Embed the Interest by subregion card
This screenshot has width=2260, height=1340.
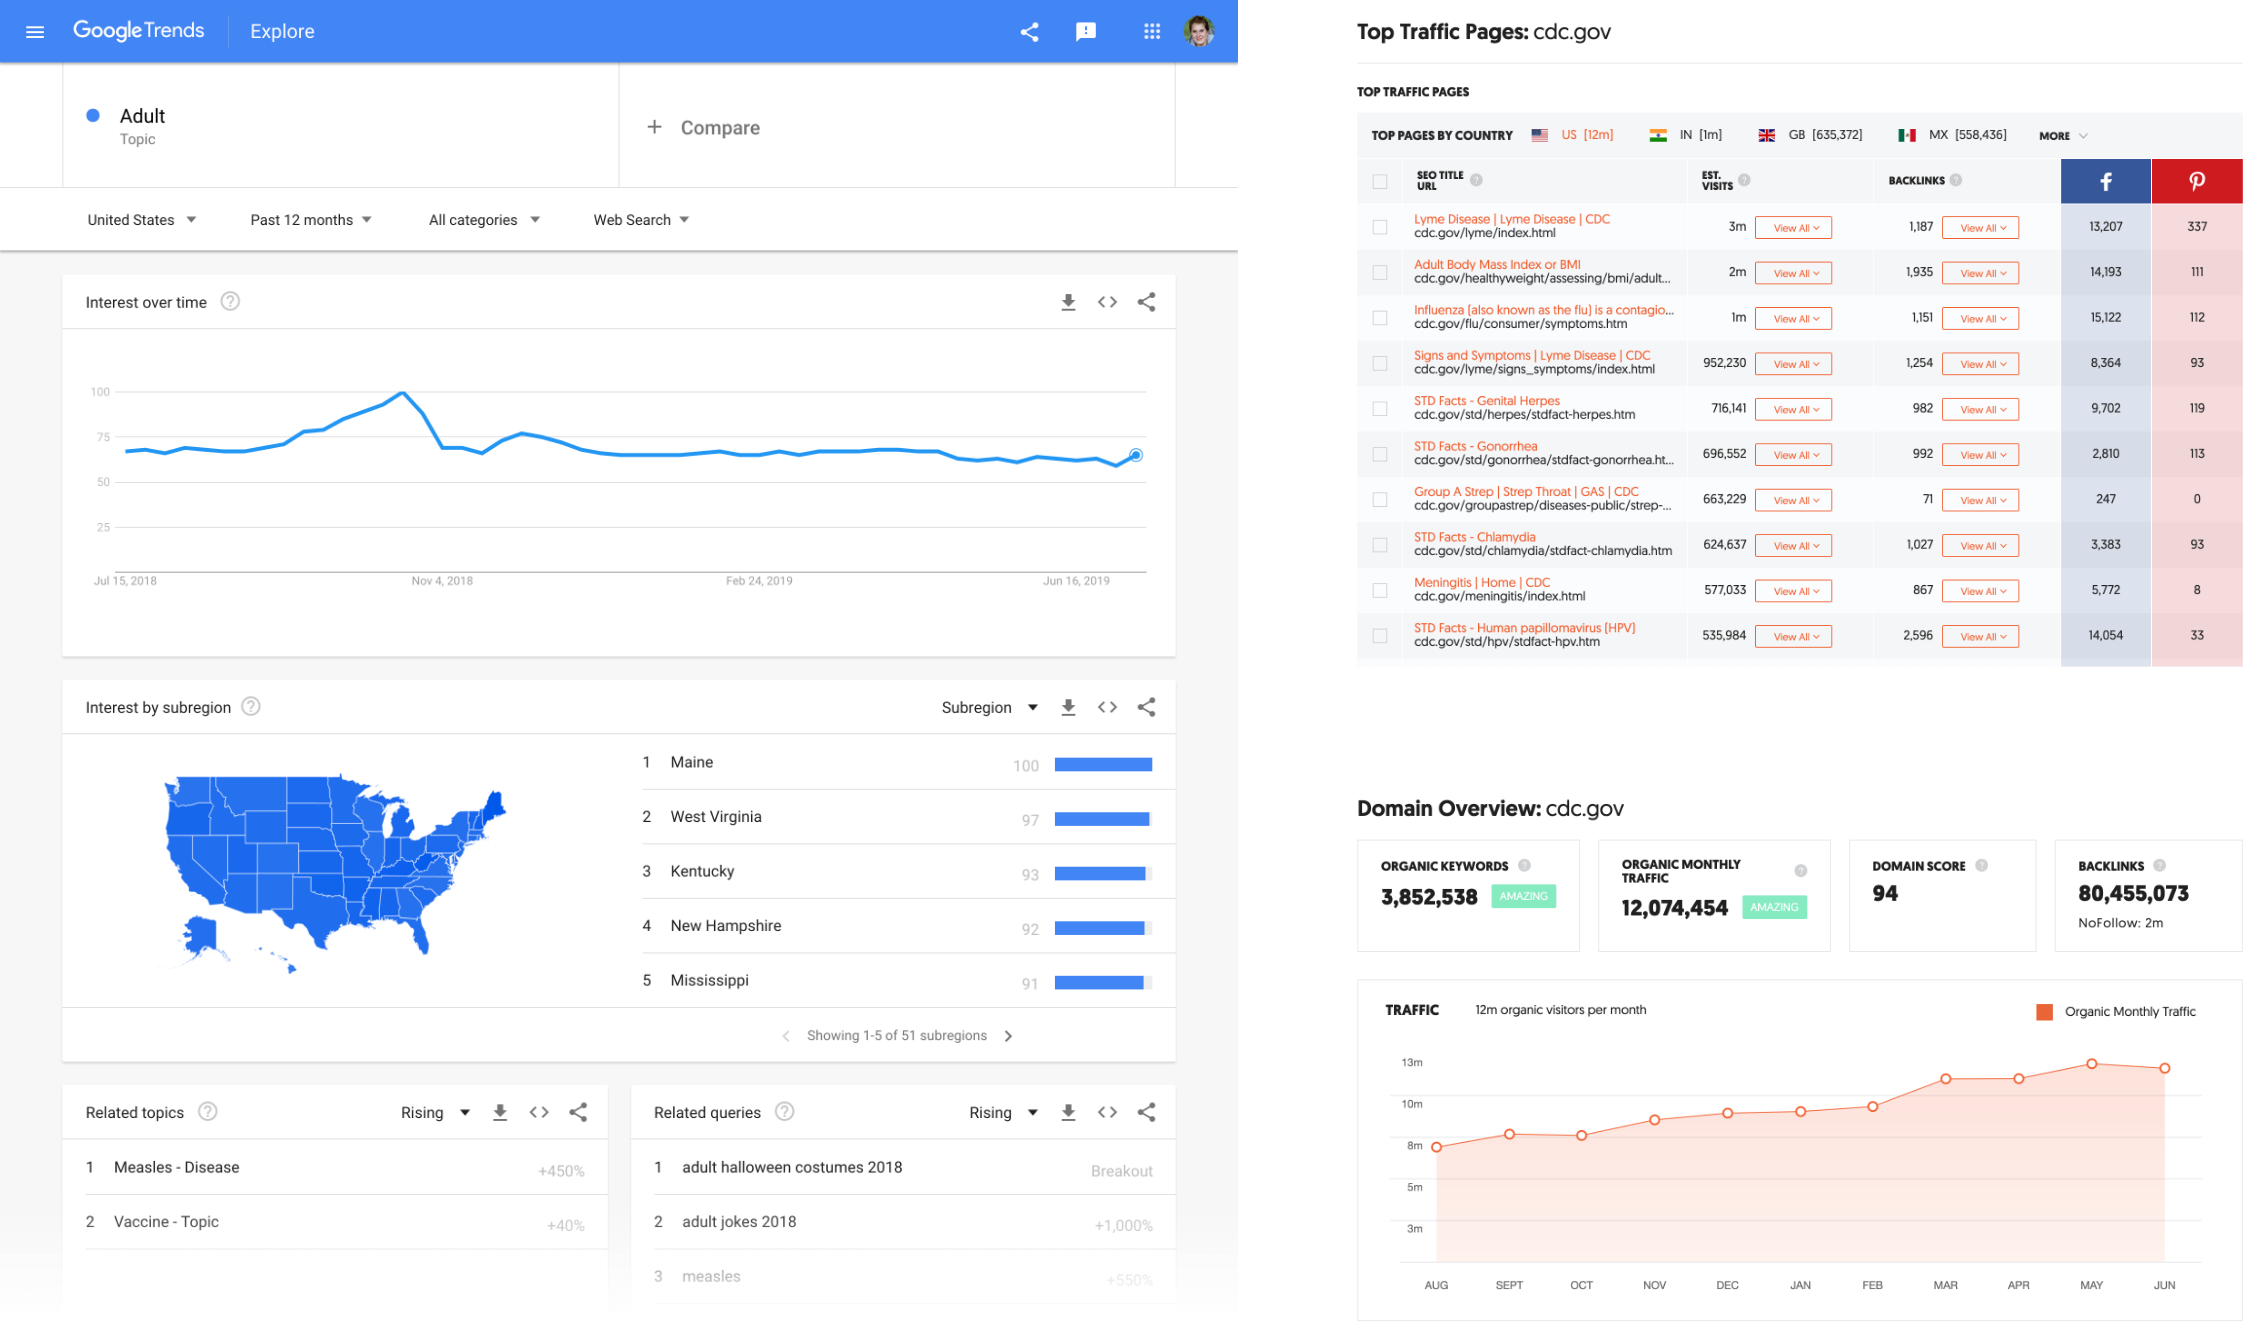1107,707
